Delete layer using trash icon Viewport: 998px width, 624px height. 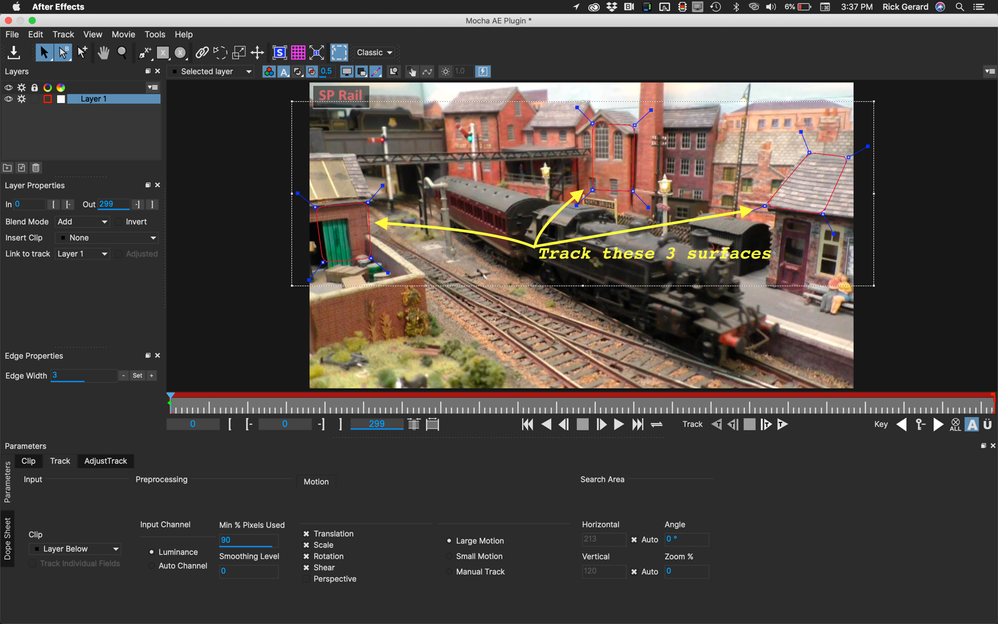(x=36, y=168)
